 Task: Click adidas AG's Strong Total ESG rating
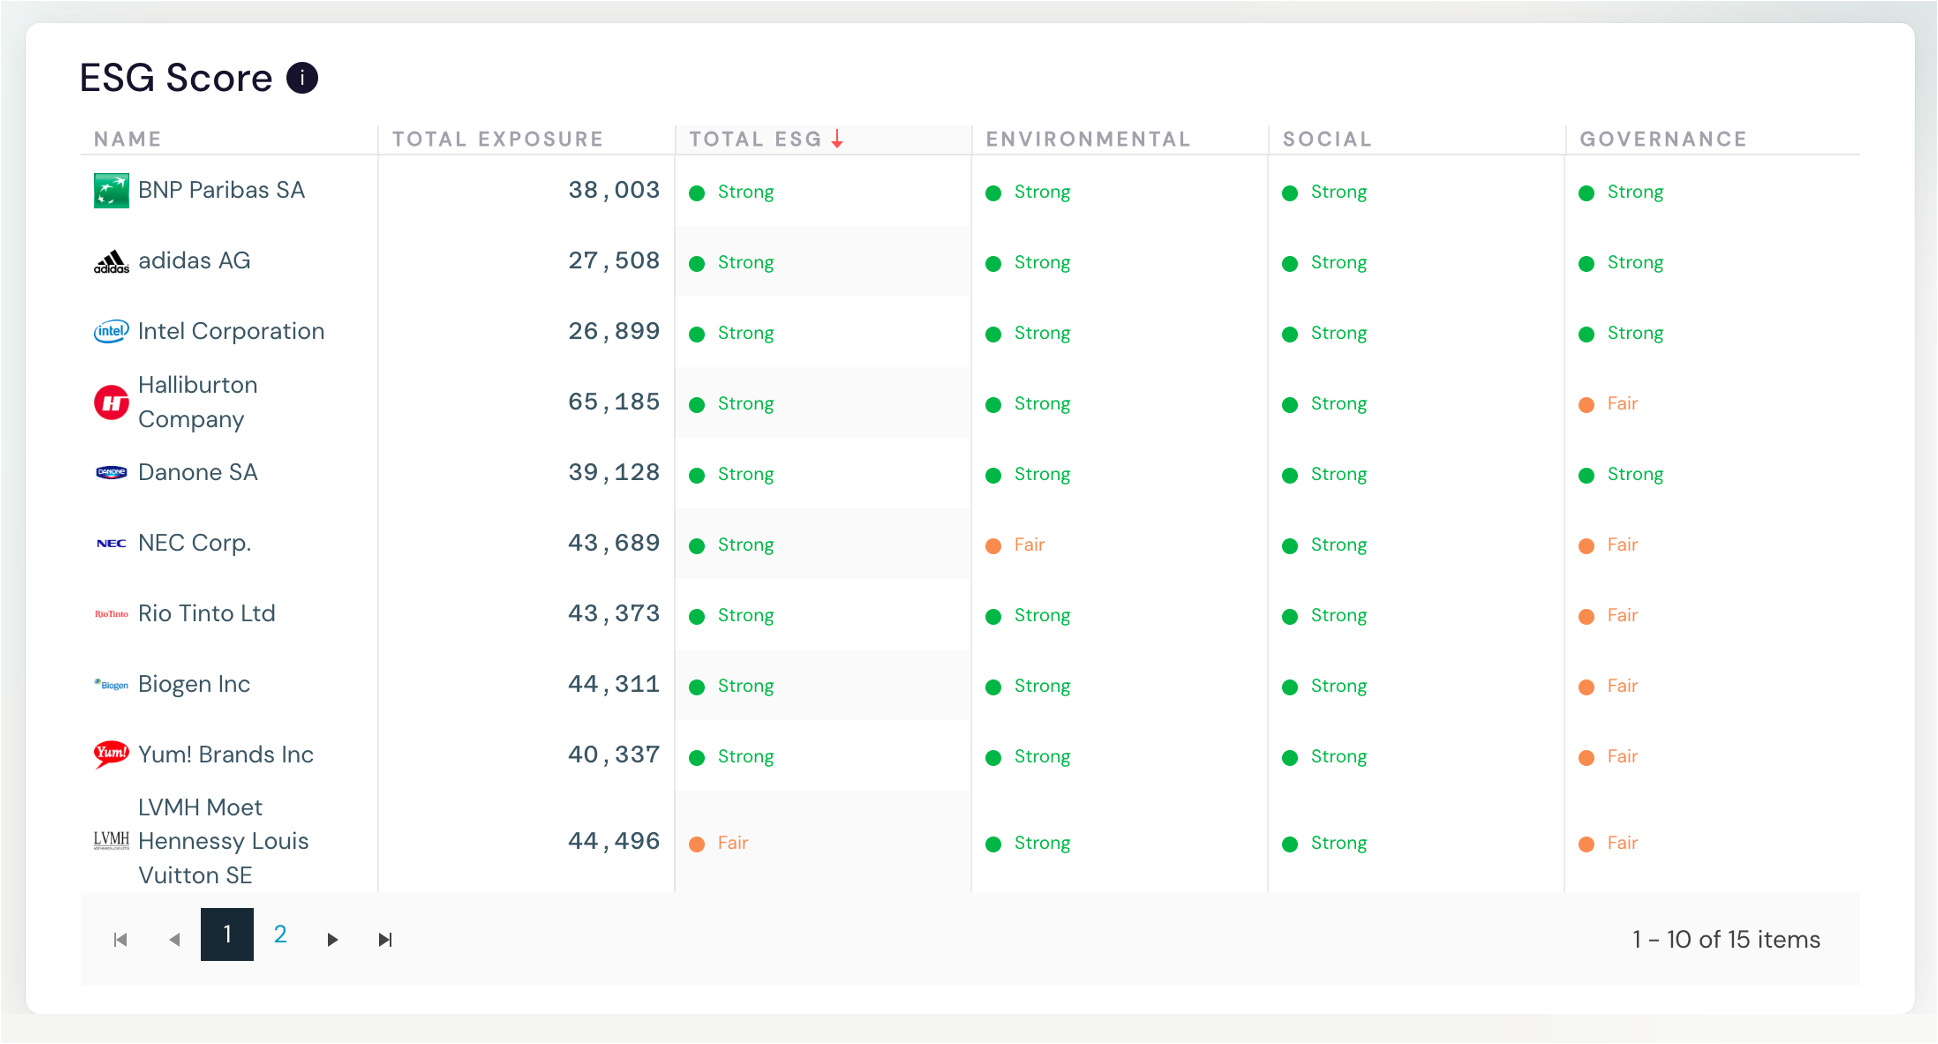click(x=732, y=263)
